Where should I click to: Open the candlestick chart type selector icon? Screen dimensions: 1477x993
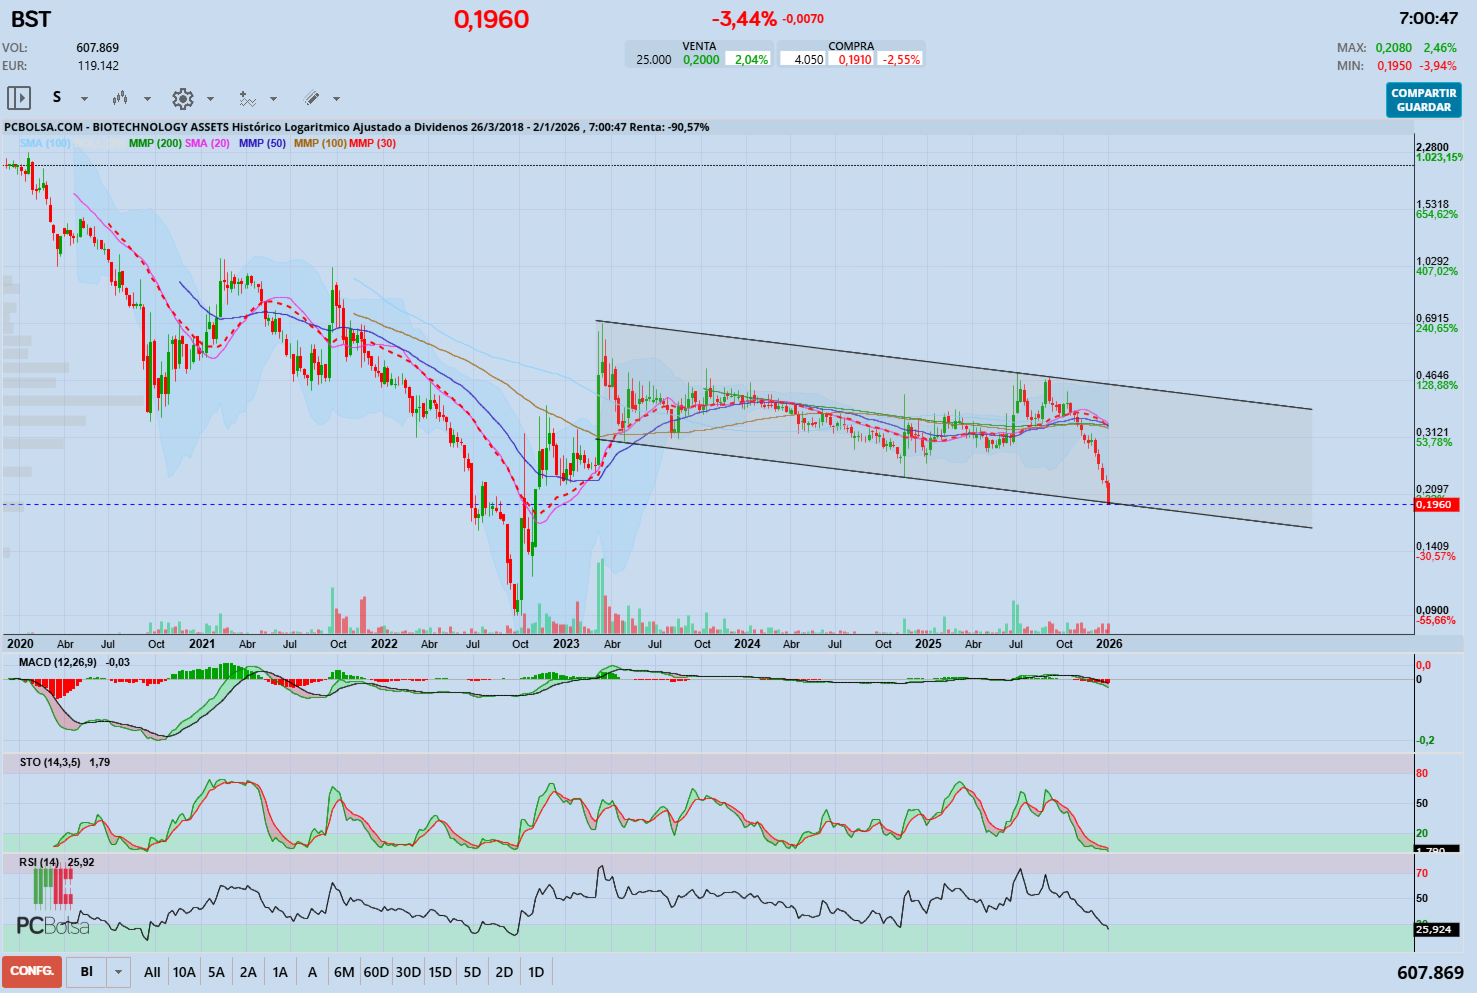[x=121, y=98]
